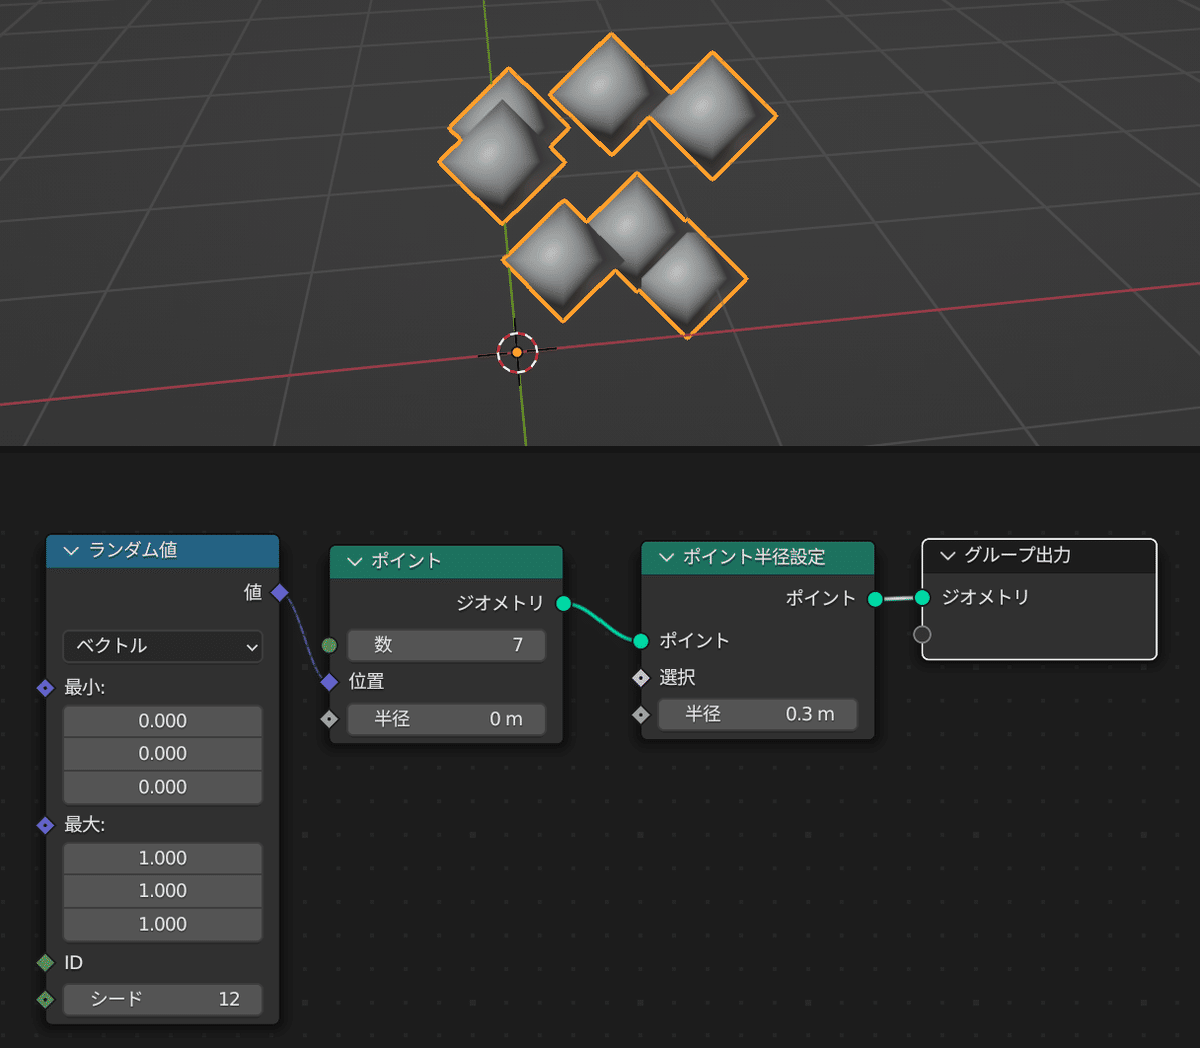Edit the first 最小 value field
The image size is (1200, 1048).
coord(162,721)
